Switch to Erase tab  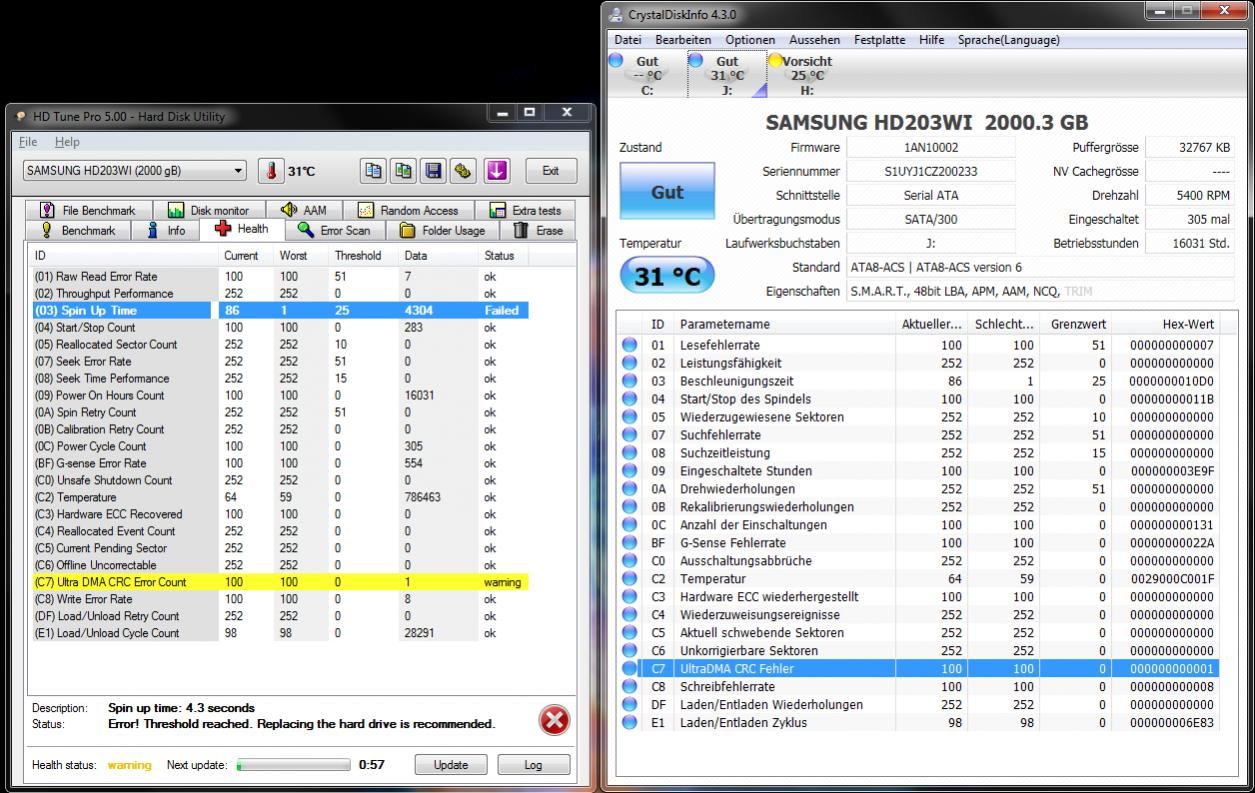coord(538,230)
